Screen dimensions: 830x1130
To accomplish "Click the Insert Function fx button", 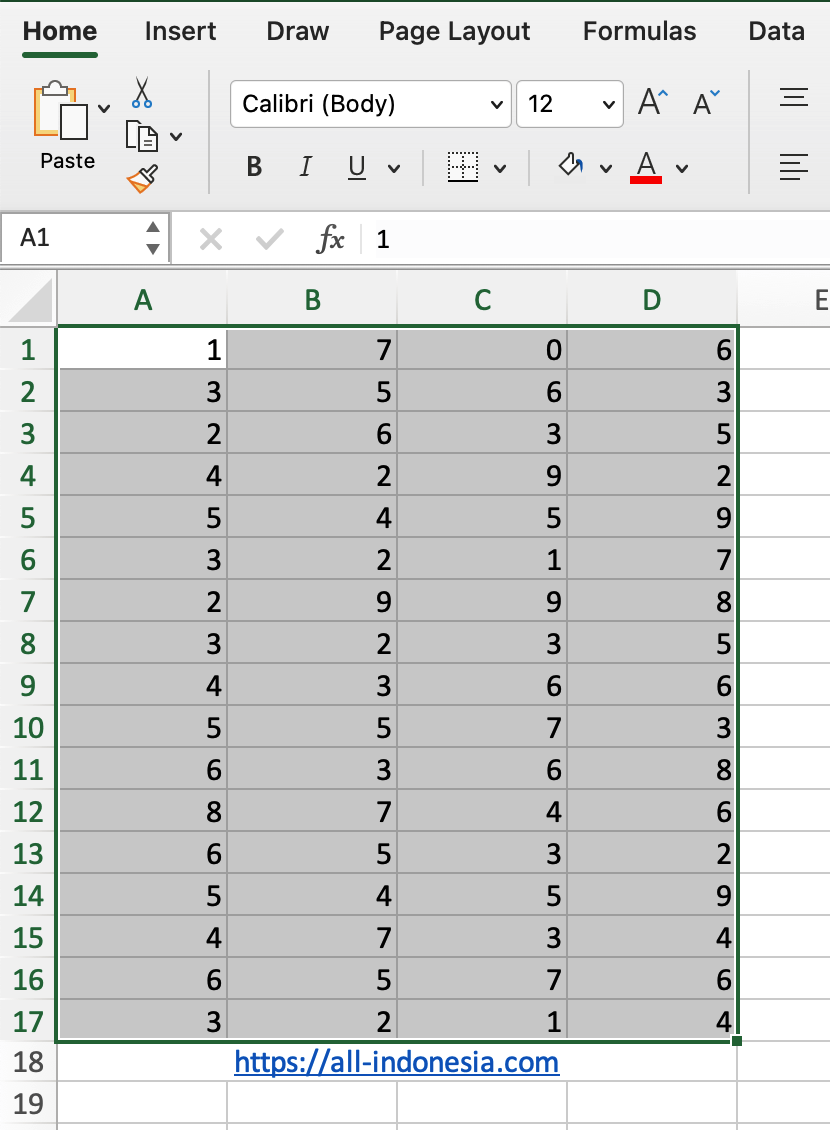I will tap(330, 238).
